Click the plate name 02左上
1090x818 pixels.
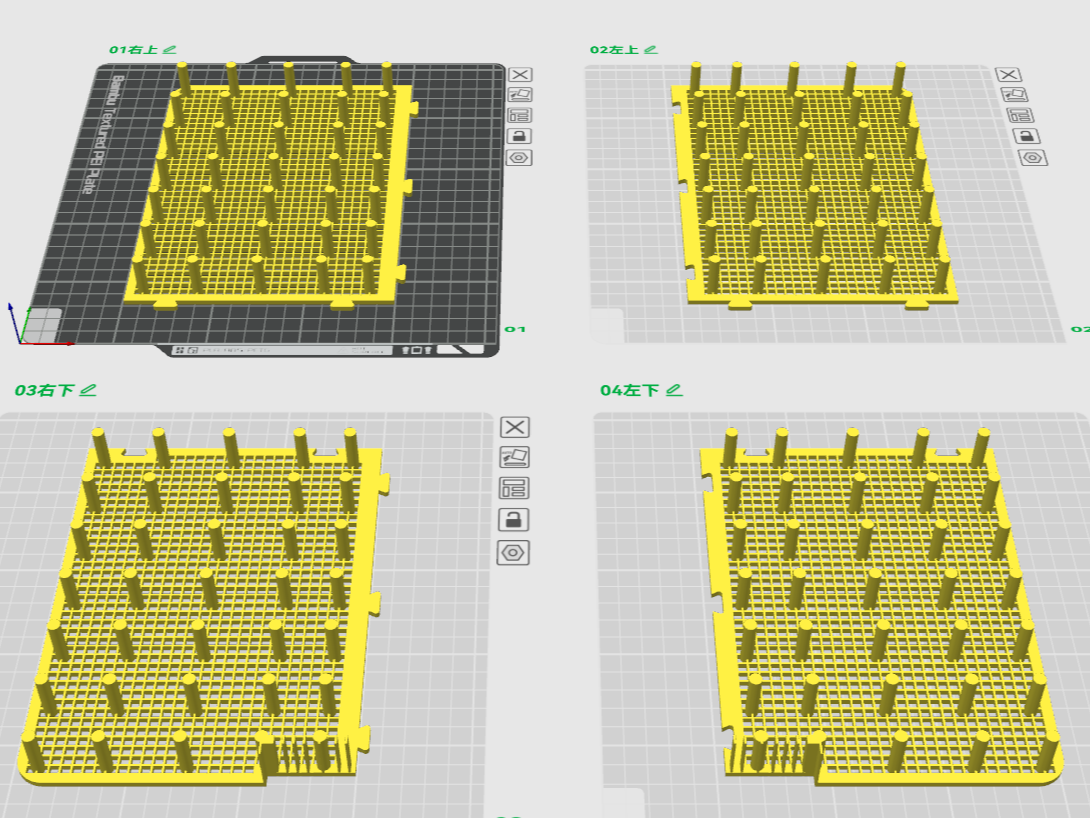coord(615,49)
